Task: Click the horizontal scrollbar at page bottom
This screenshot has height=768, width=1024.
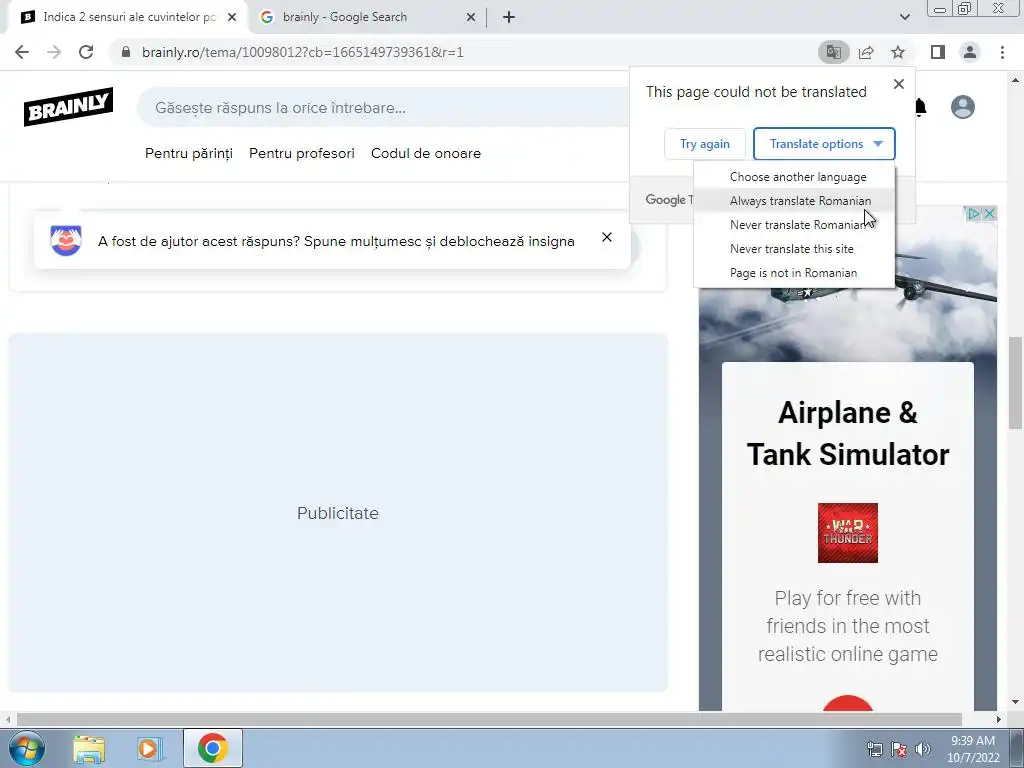Action: (x=488, y=719)
